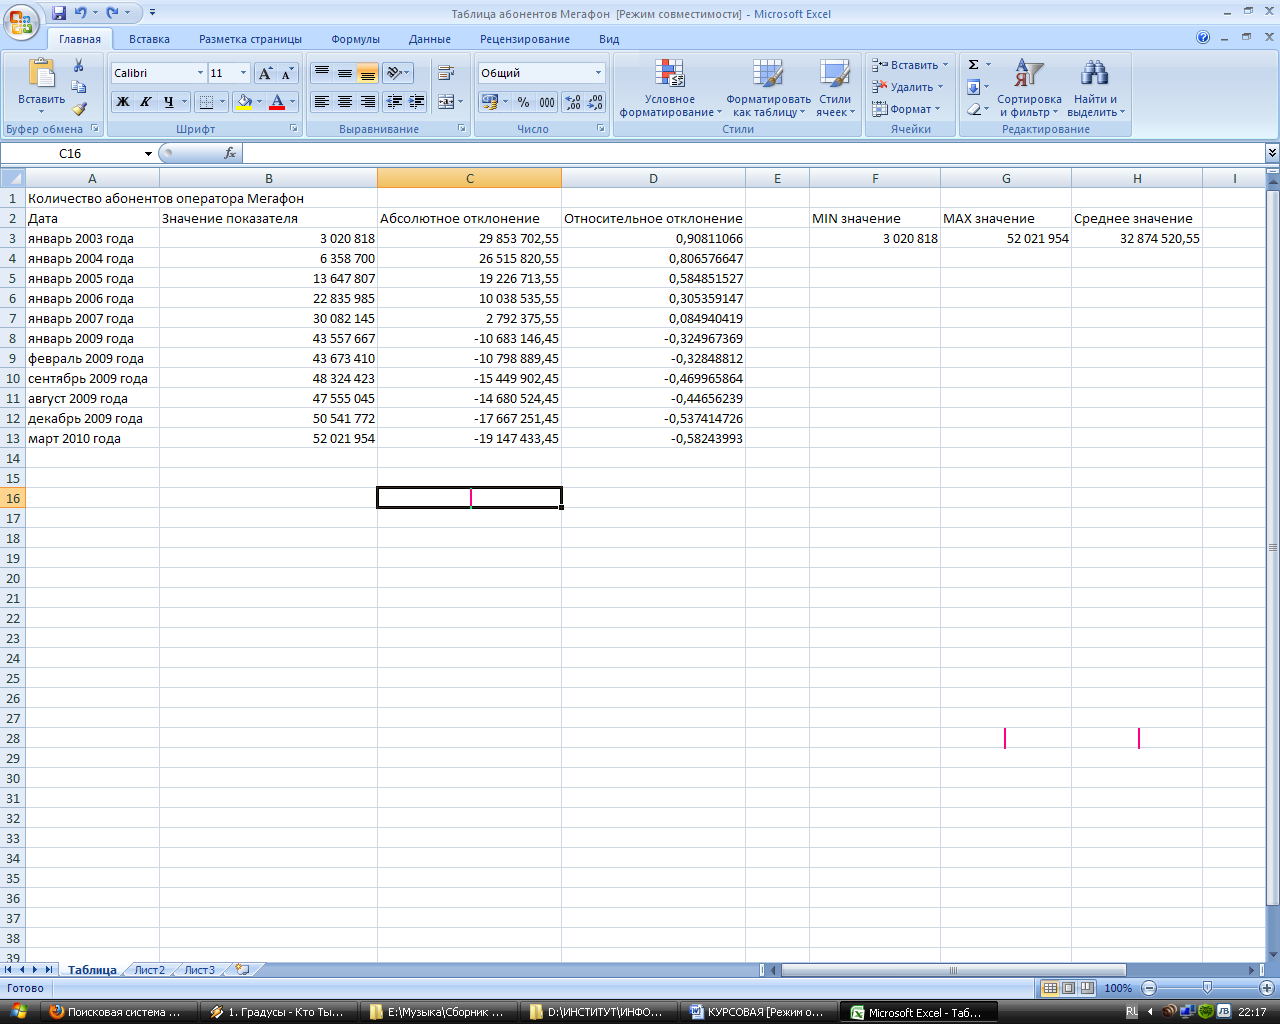
Task: Toggle bold (Ж) formatting
Action: 123,102
